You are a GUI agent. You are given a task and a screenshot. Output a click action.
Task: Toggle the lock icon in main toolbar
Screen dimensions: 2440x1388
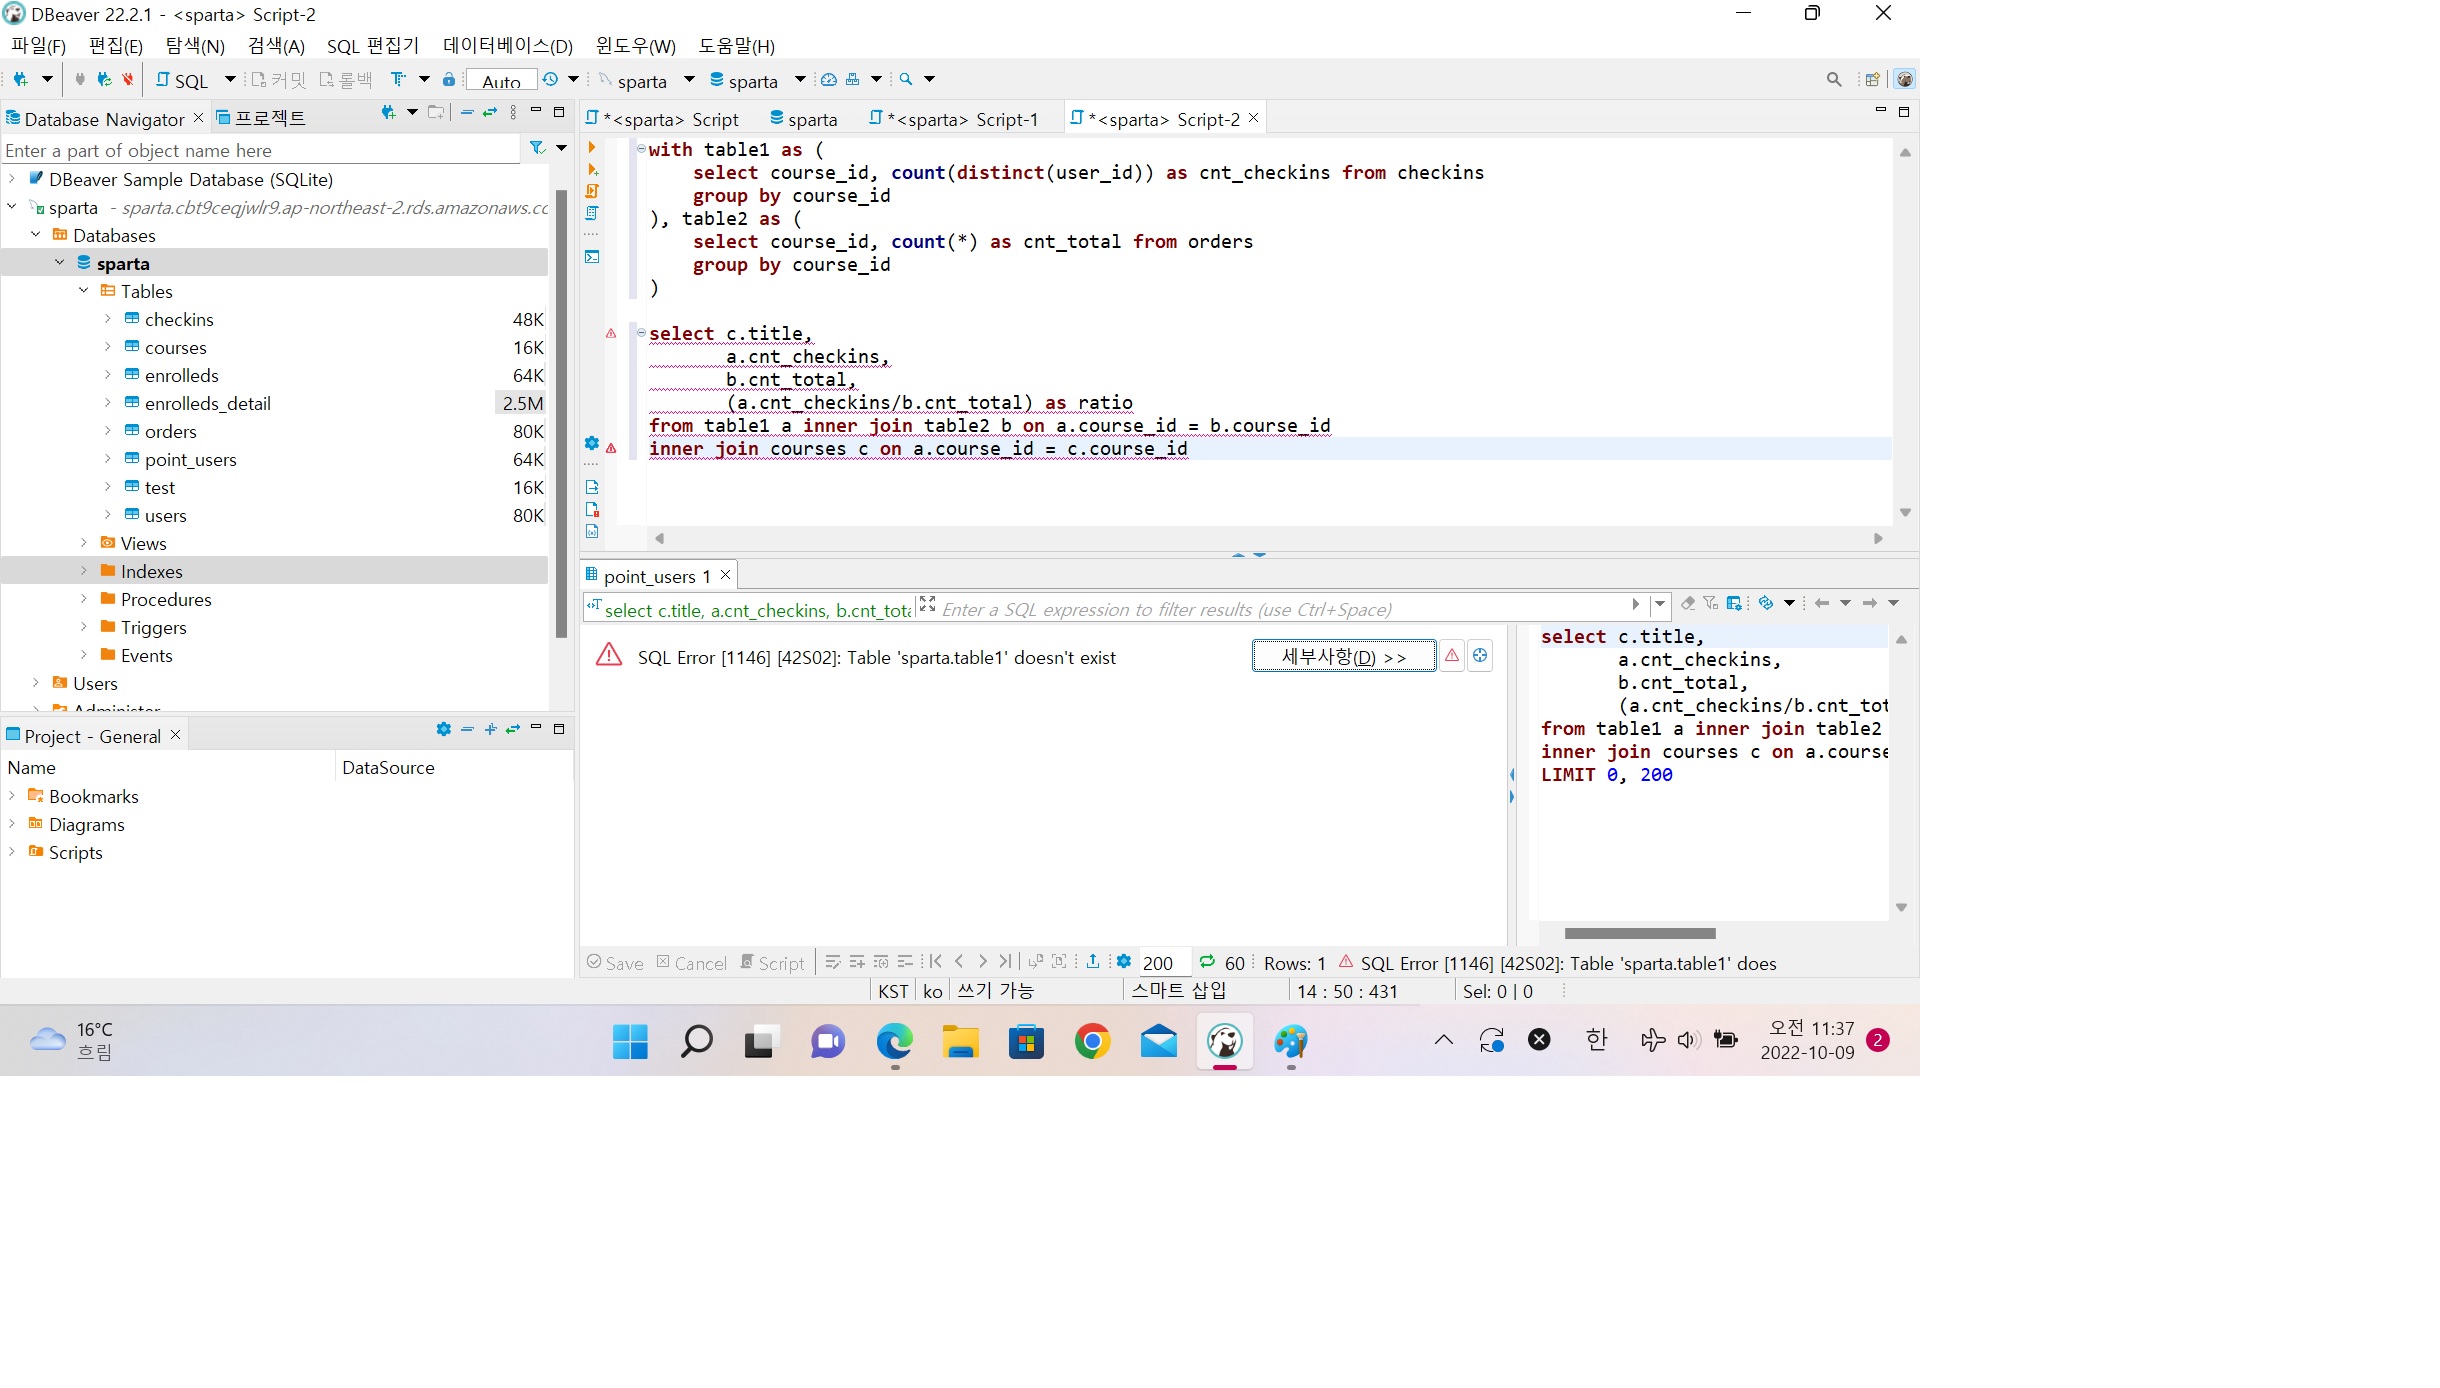pos(449,79)
